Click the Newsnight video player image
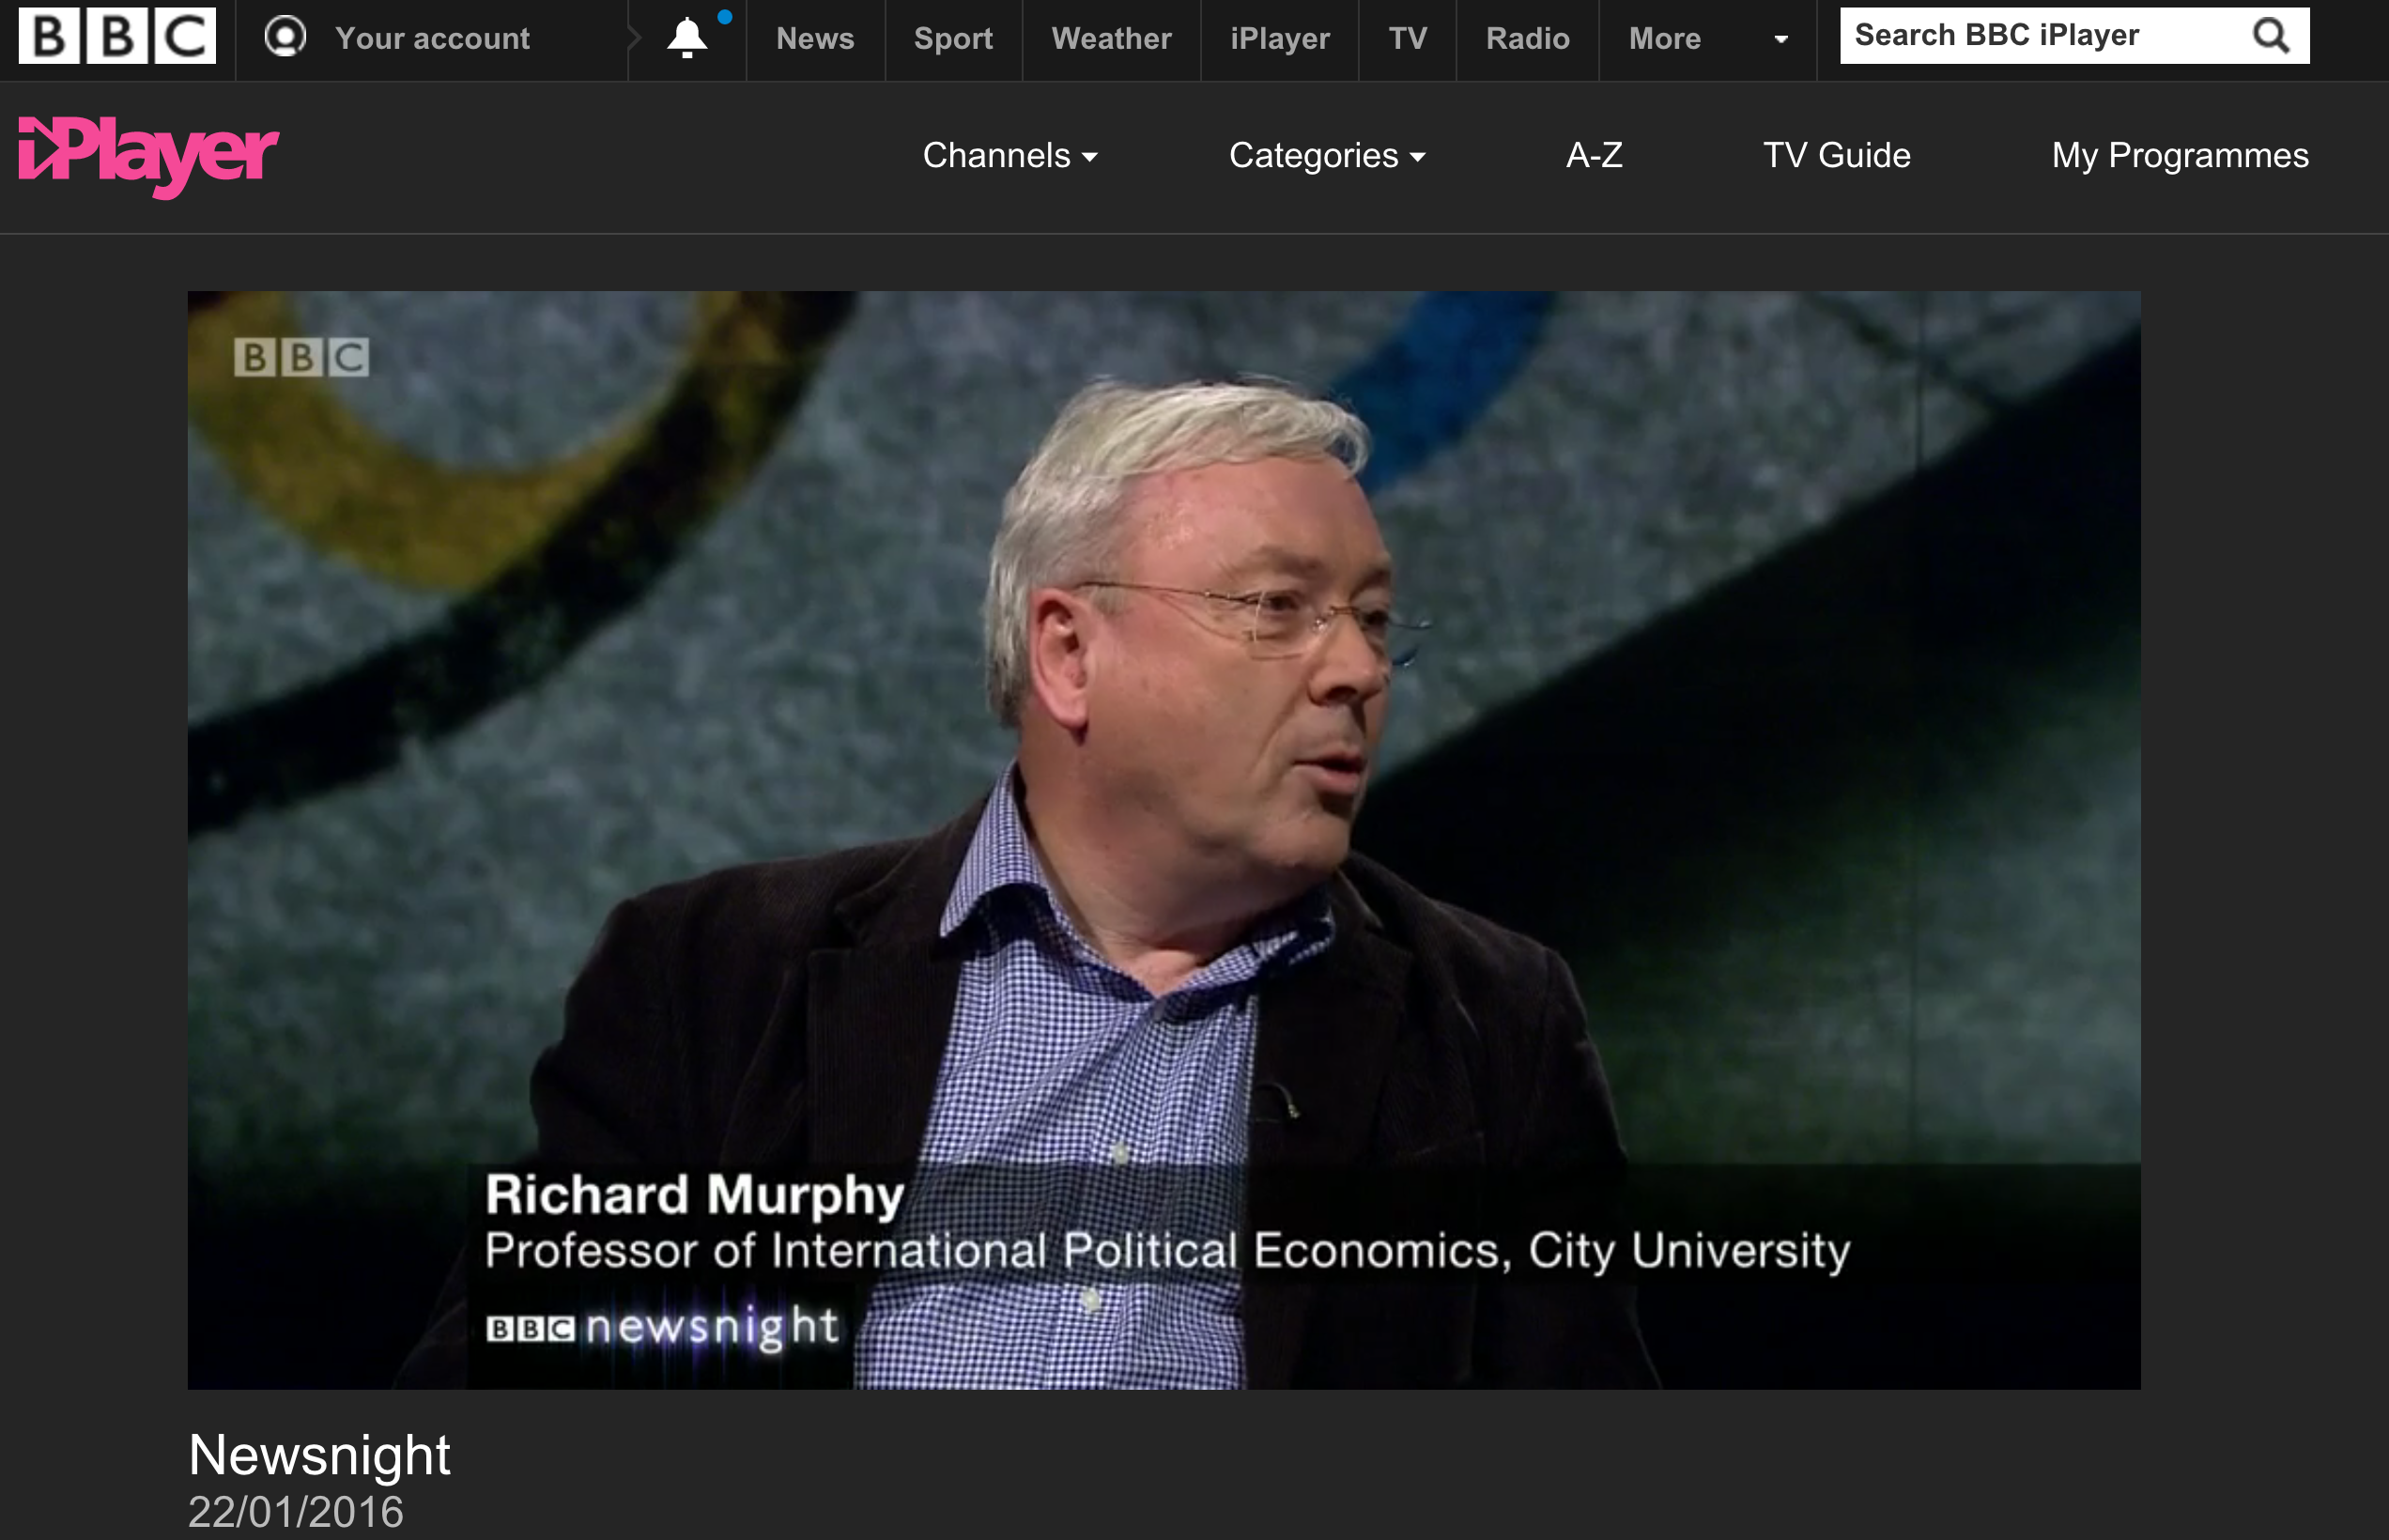This screenshot has width=2389, height=1540. 1163,839
